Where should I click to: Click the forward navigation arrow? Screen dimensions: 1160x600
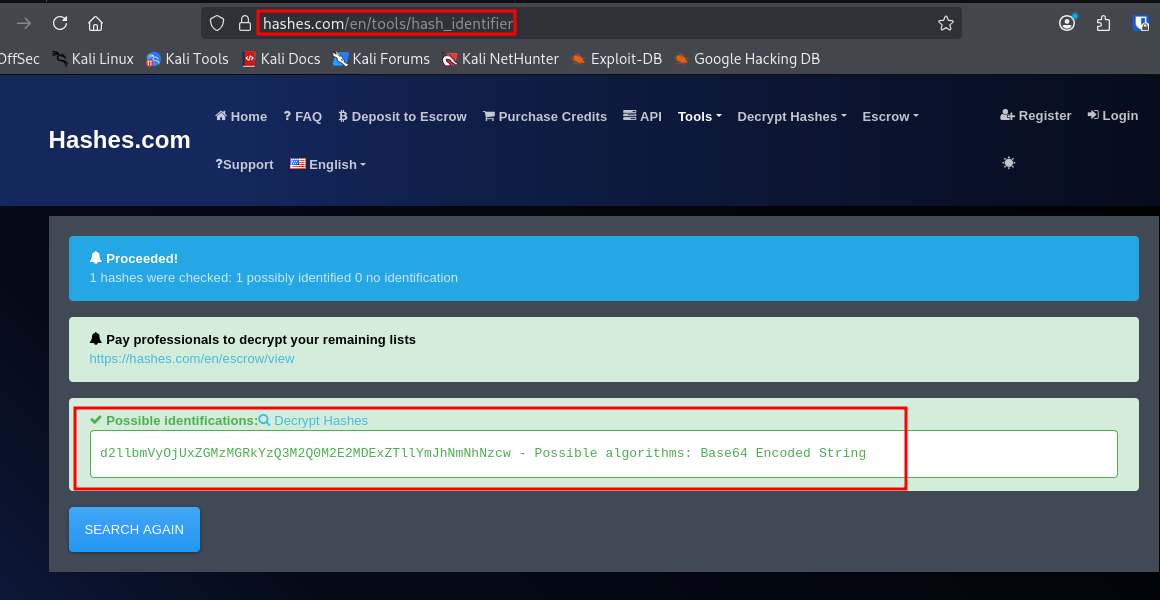(x=24, y=23)
